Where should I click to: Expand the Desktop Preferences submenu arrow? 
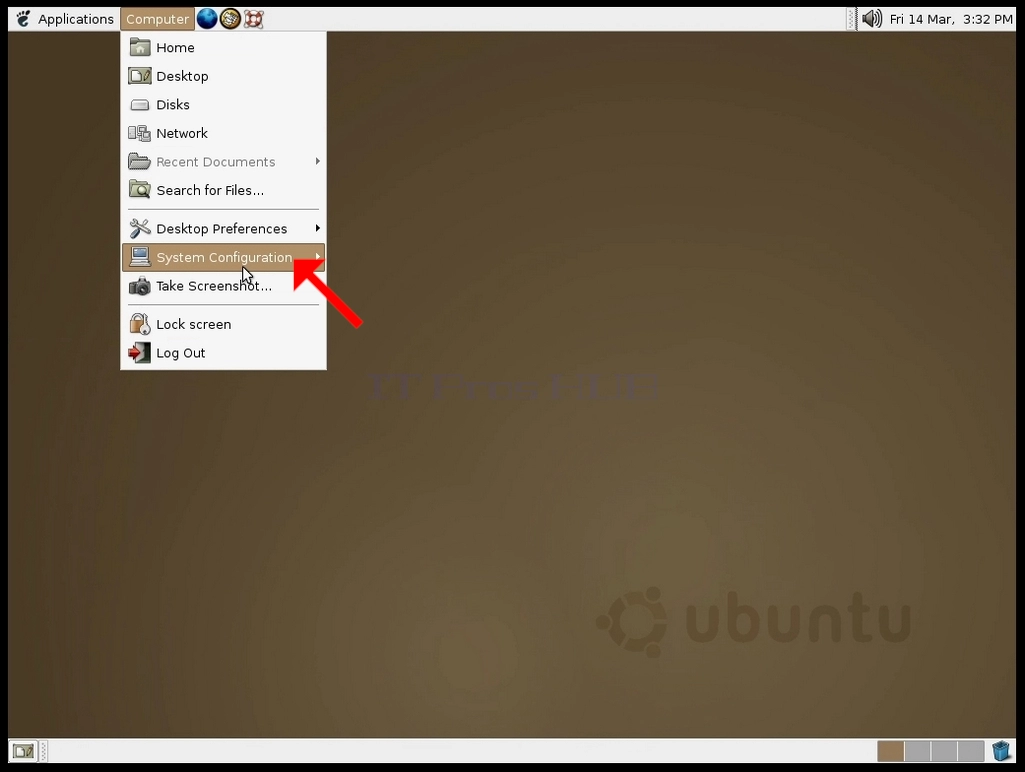(318, 228)
